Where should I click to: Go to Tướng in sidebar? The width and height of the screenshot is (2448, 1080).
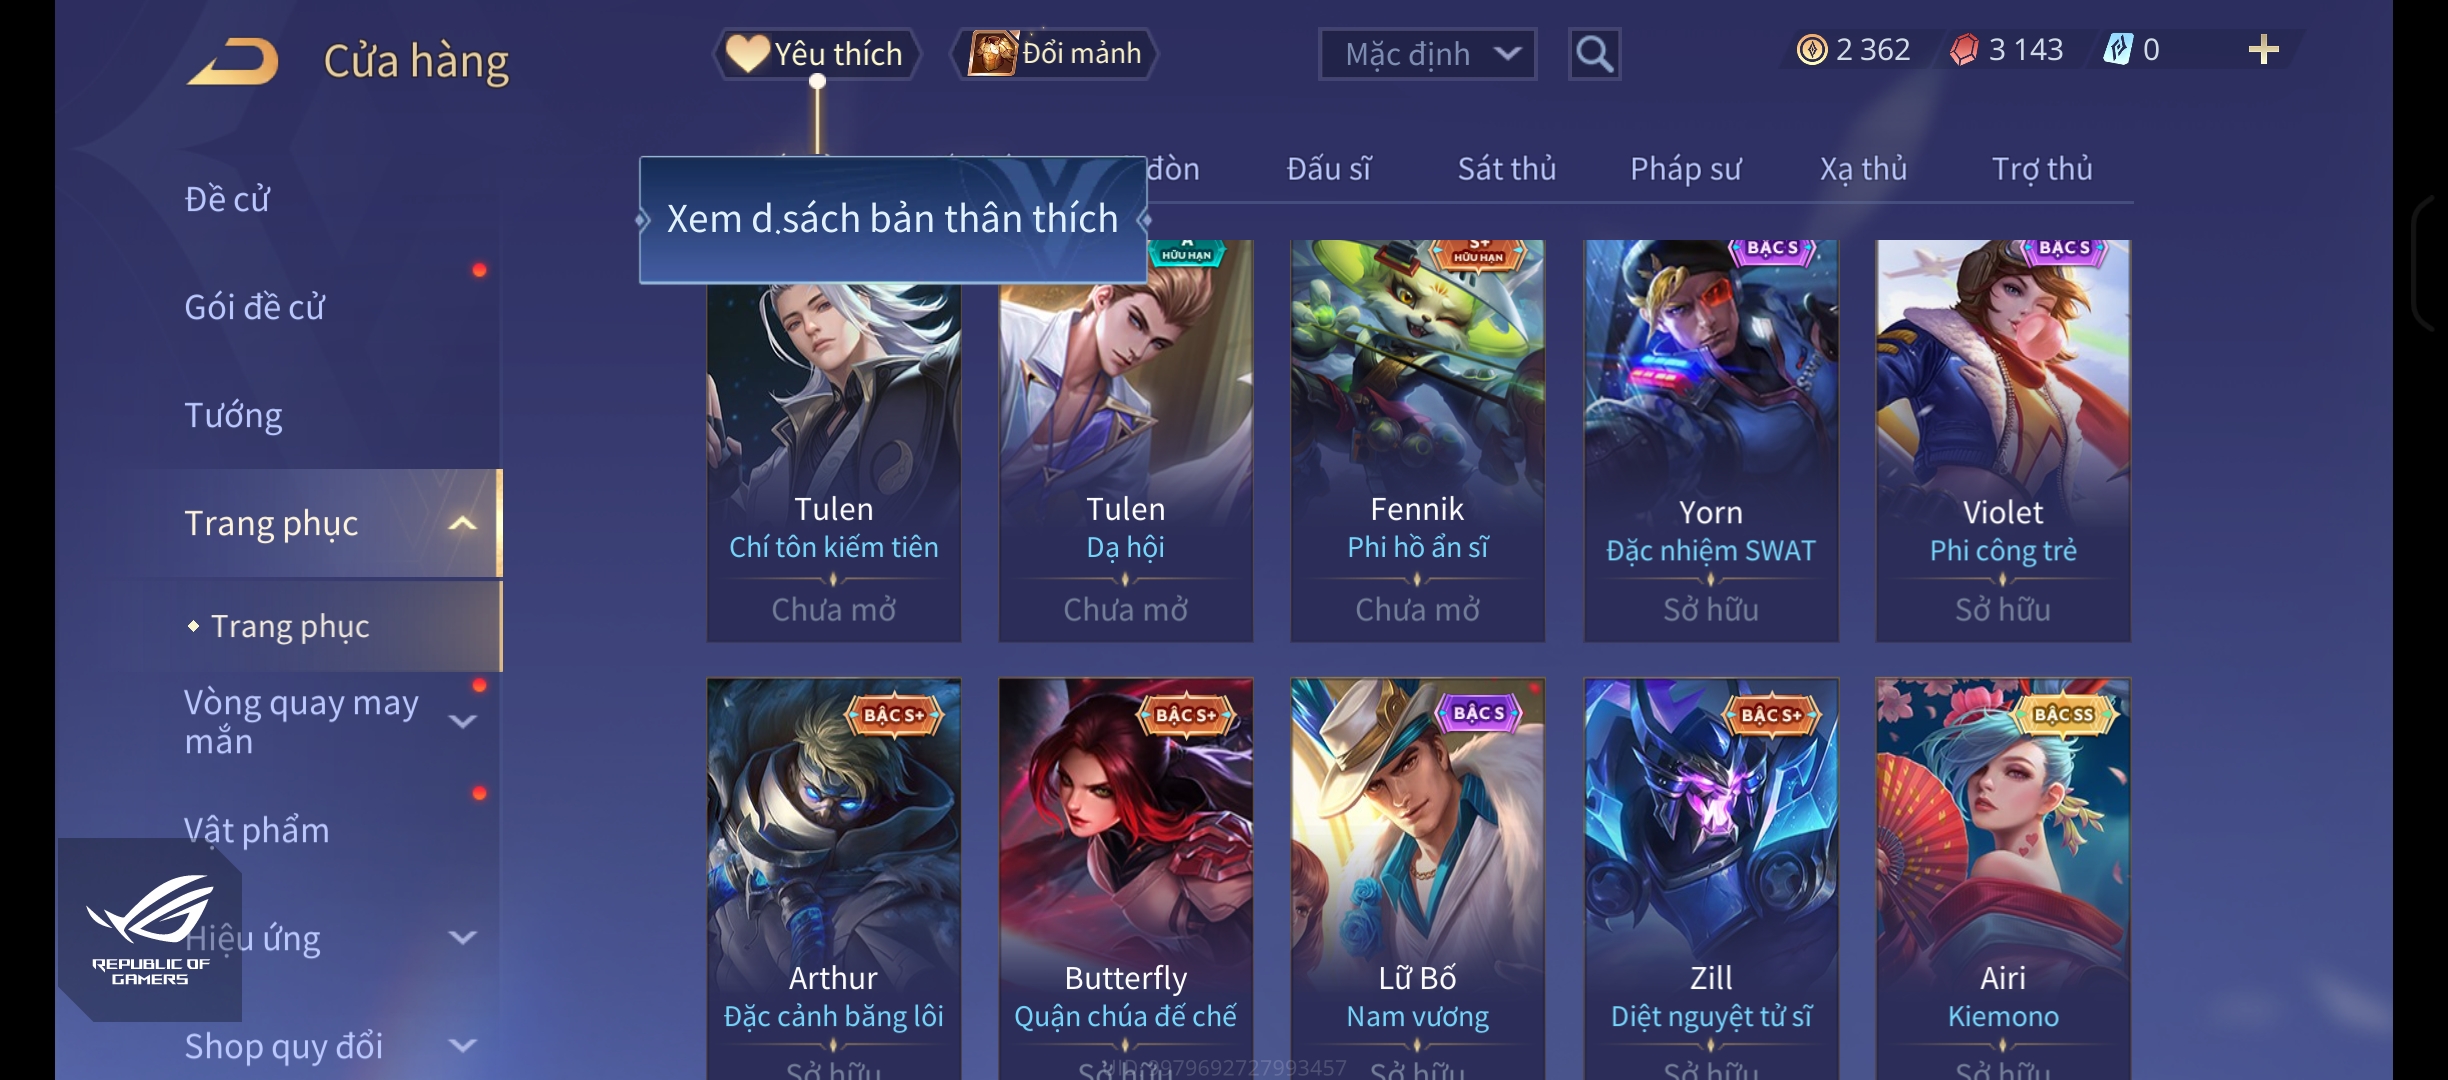click(233, 415)
